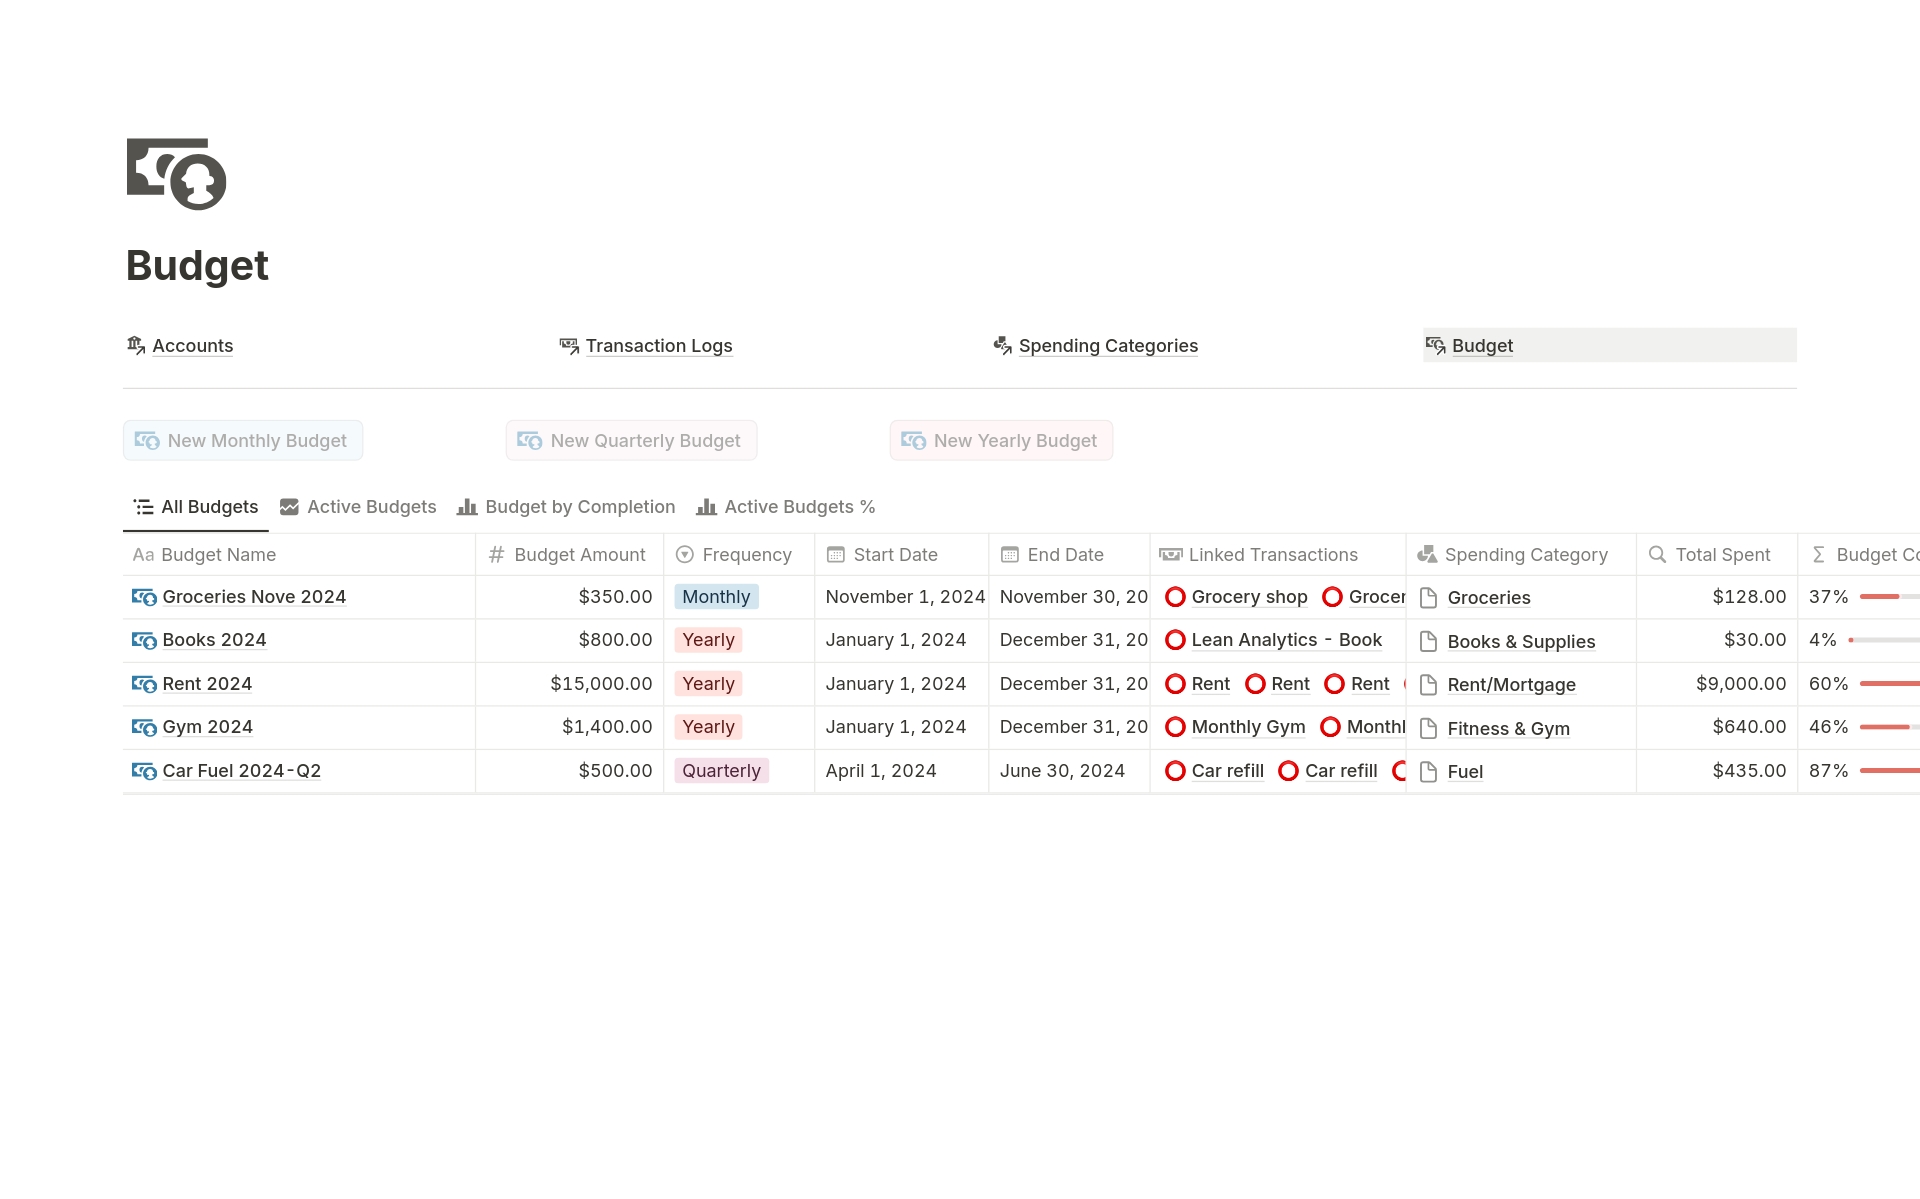The width and height of the screenshot is (1920, 1199).
Task: Click the Spending Categories link icon
Action: (x=1002, y=346)
